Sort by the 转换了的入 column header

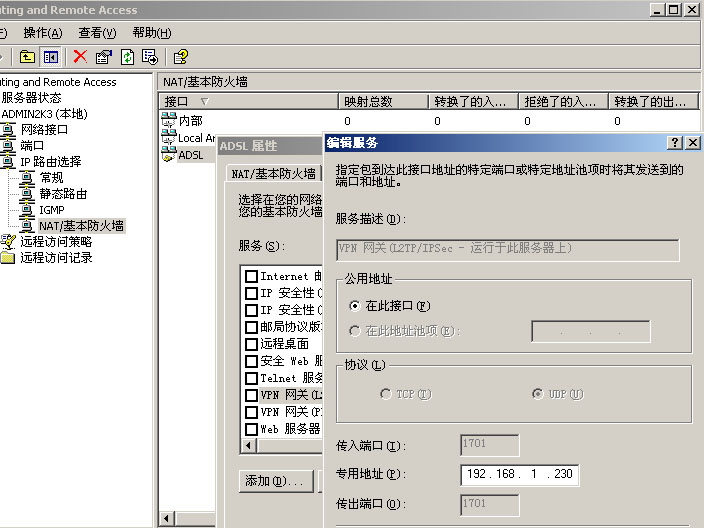pos(473,101)
